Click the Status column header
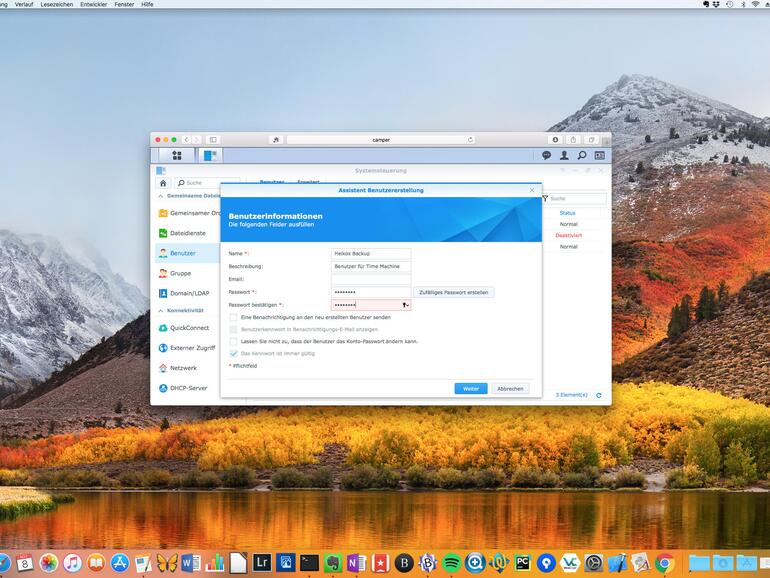This screenshot has width=770, height=578. point(567,213)
